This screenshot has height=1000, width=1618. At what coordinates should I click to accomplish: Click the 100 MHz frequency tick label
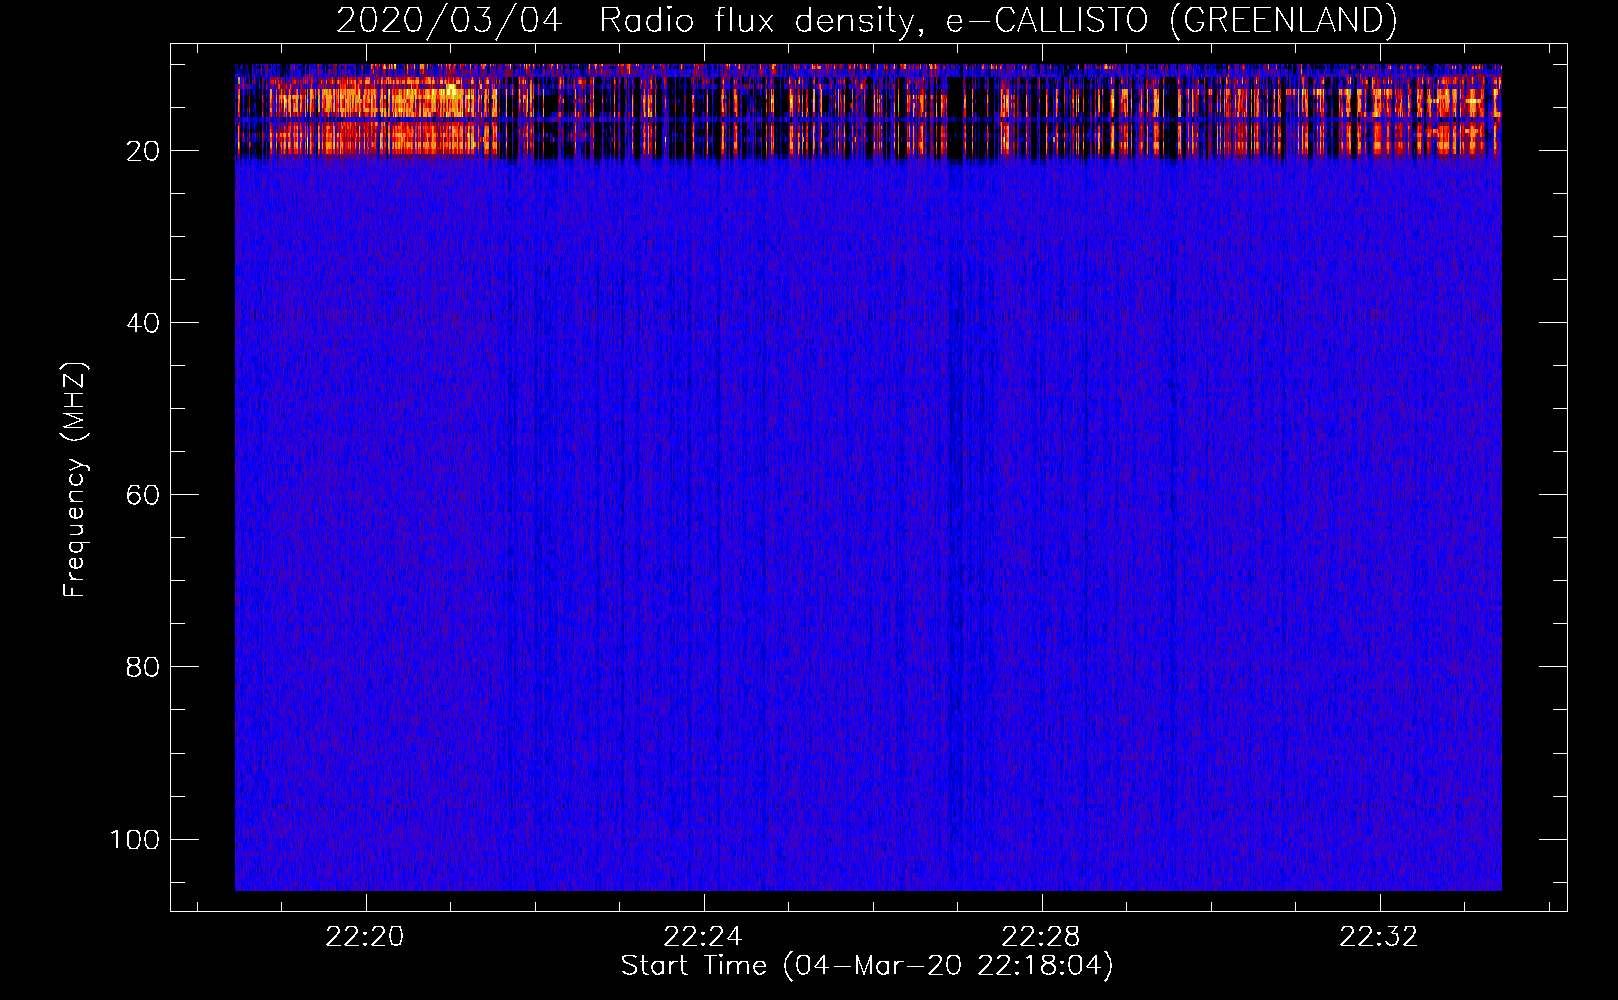135,839
